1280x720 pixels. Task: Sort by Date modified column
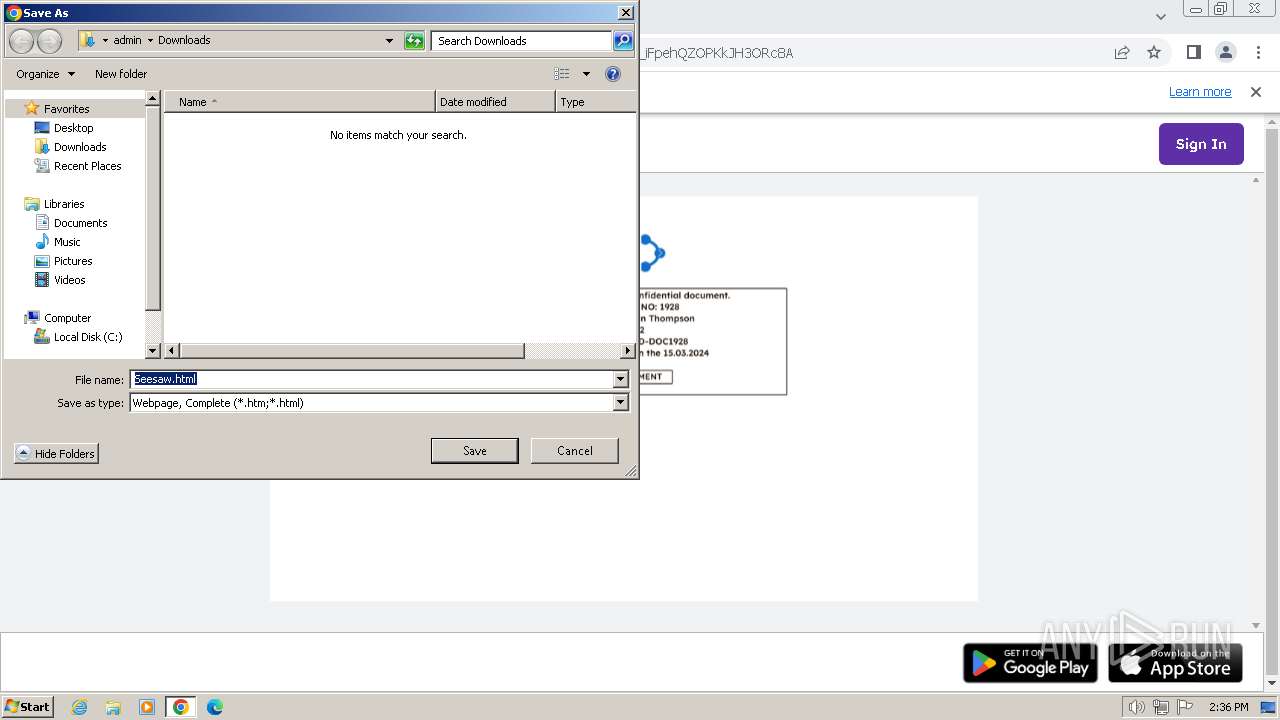(x=495, y=102)
